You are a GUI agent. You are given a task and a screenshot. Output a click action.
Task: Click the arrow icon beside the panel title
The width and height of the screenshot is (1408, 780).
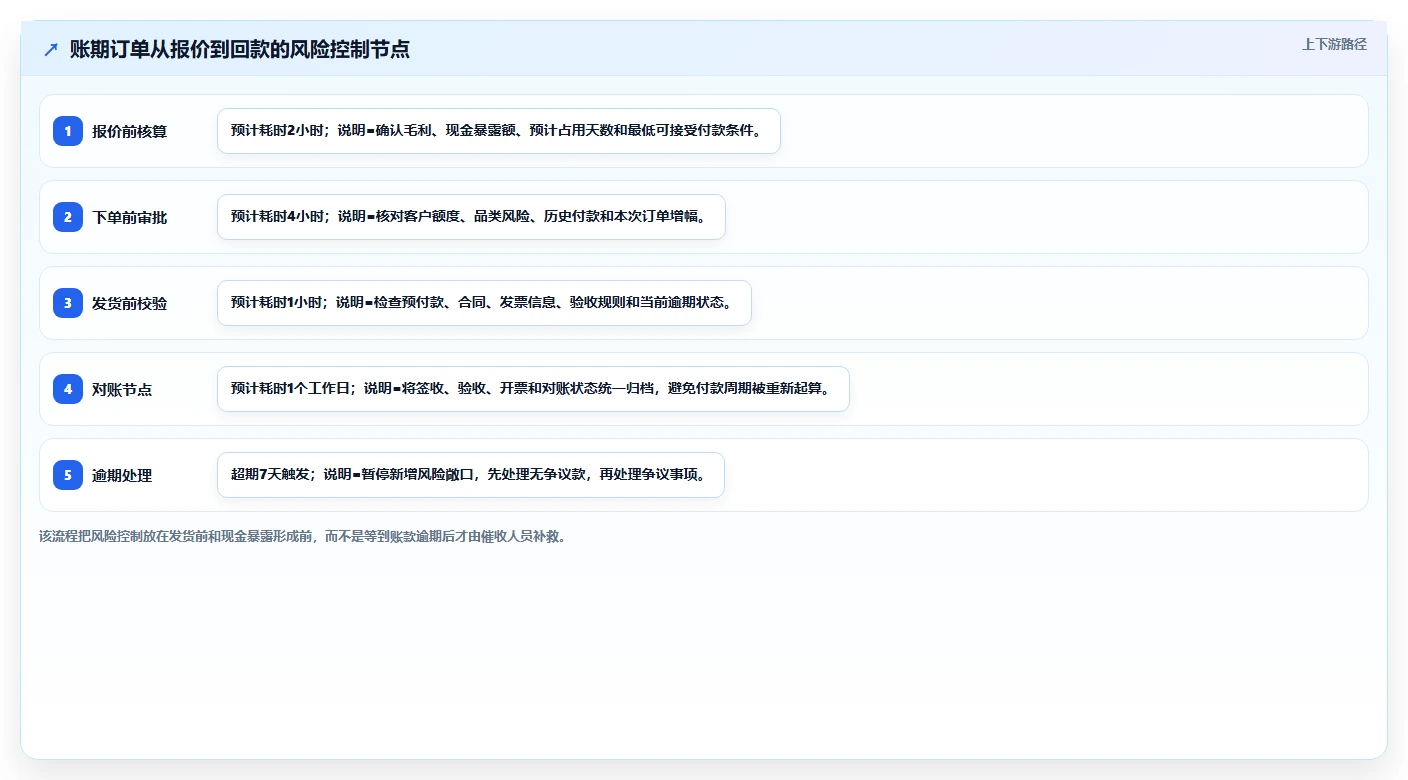coord(51,50)
